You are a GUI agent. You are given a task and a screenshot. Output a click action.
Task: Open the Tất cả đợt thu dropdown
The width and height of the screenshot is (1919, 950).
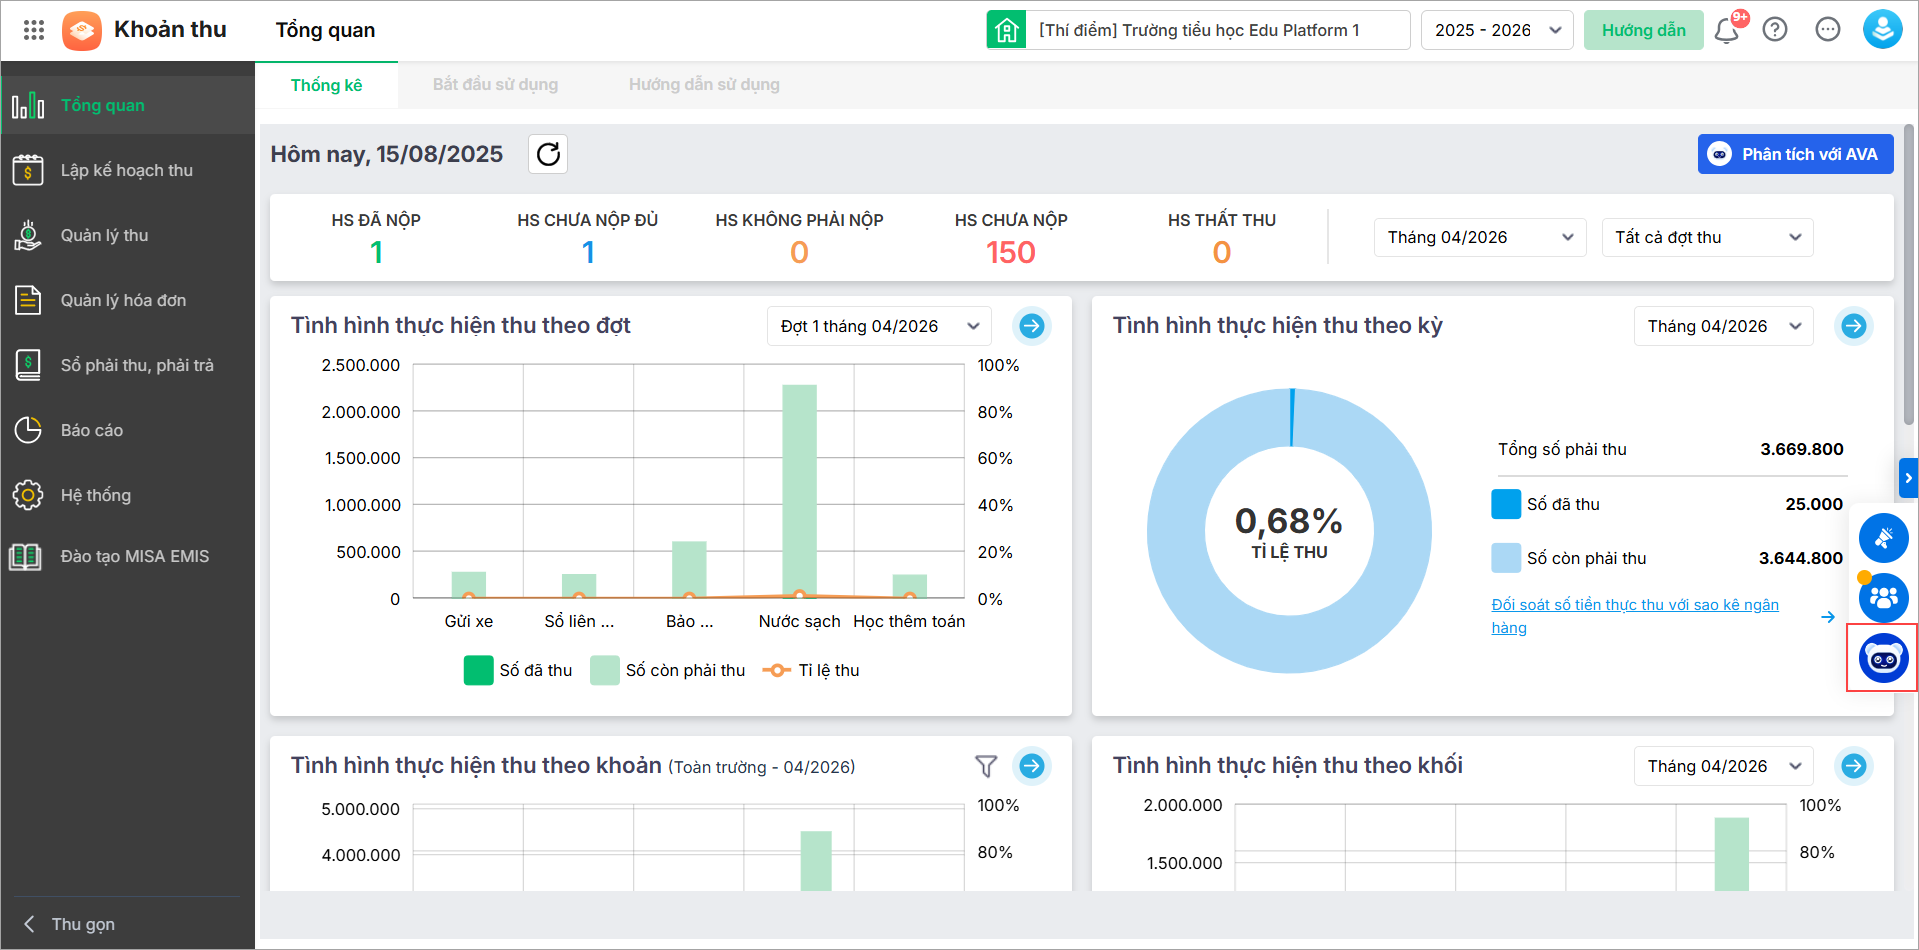pyautogui.click(x=1707, y=237)
